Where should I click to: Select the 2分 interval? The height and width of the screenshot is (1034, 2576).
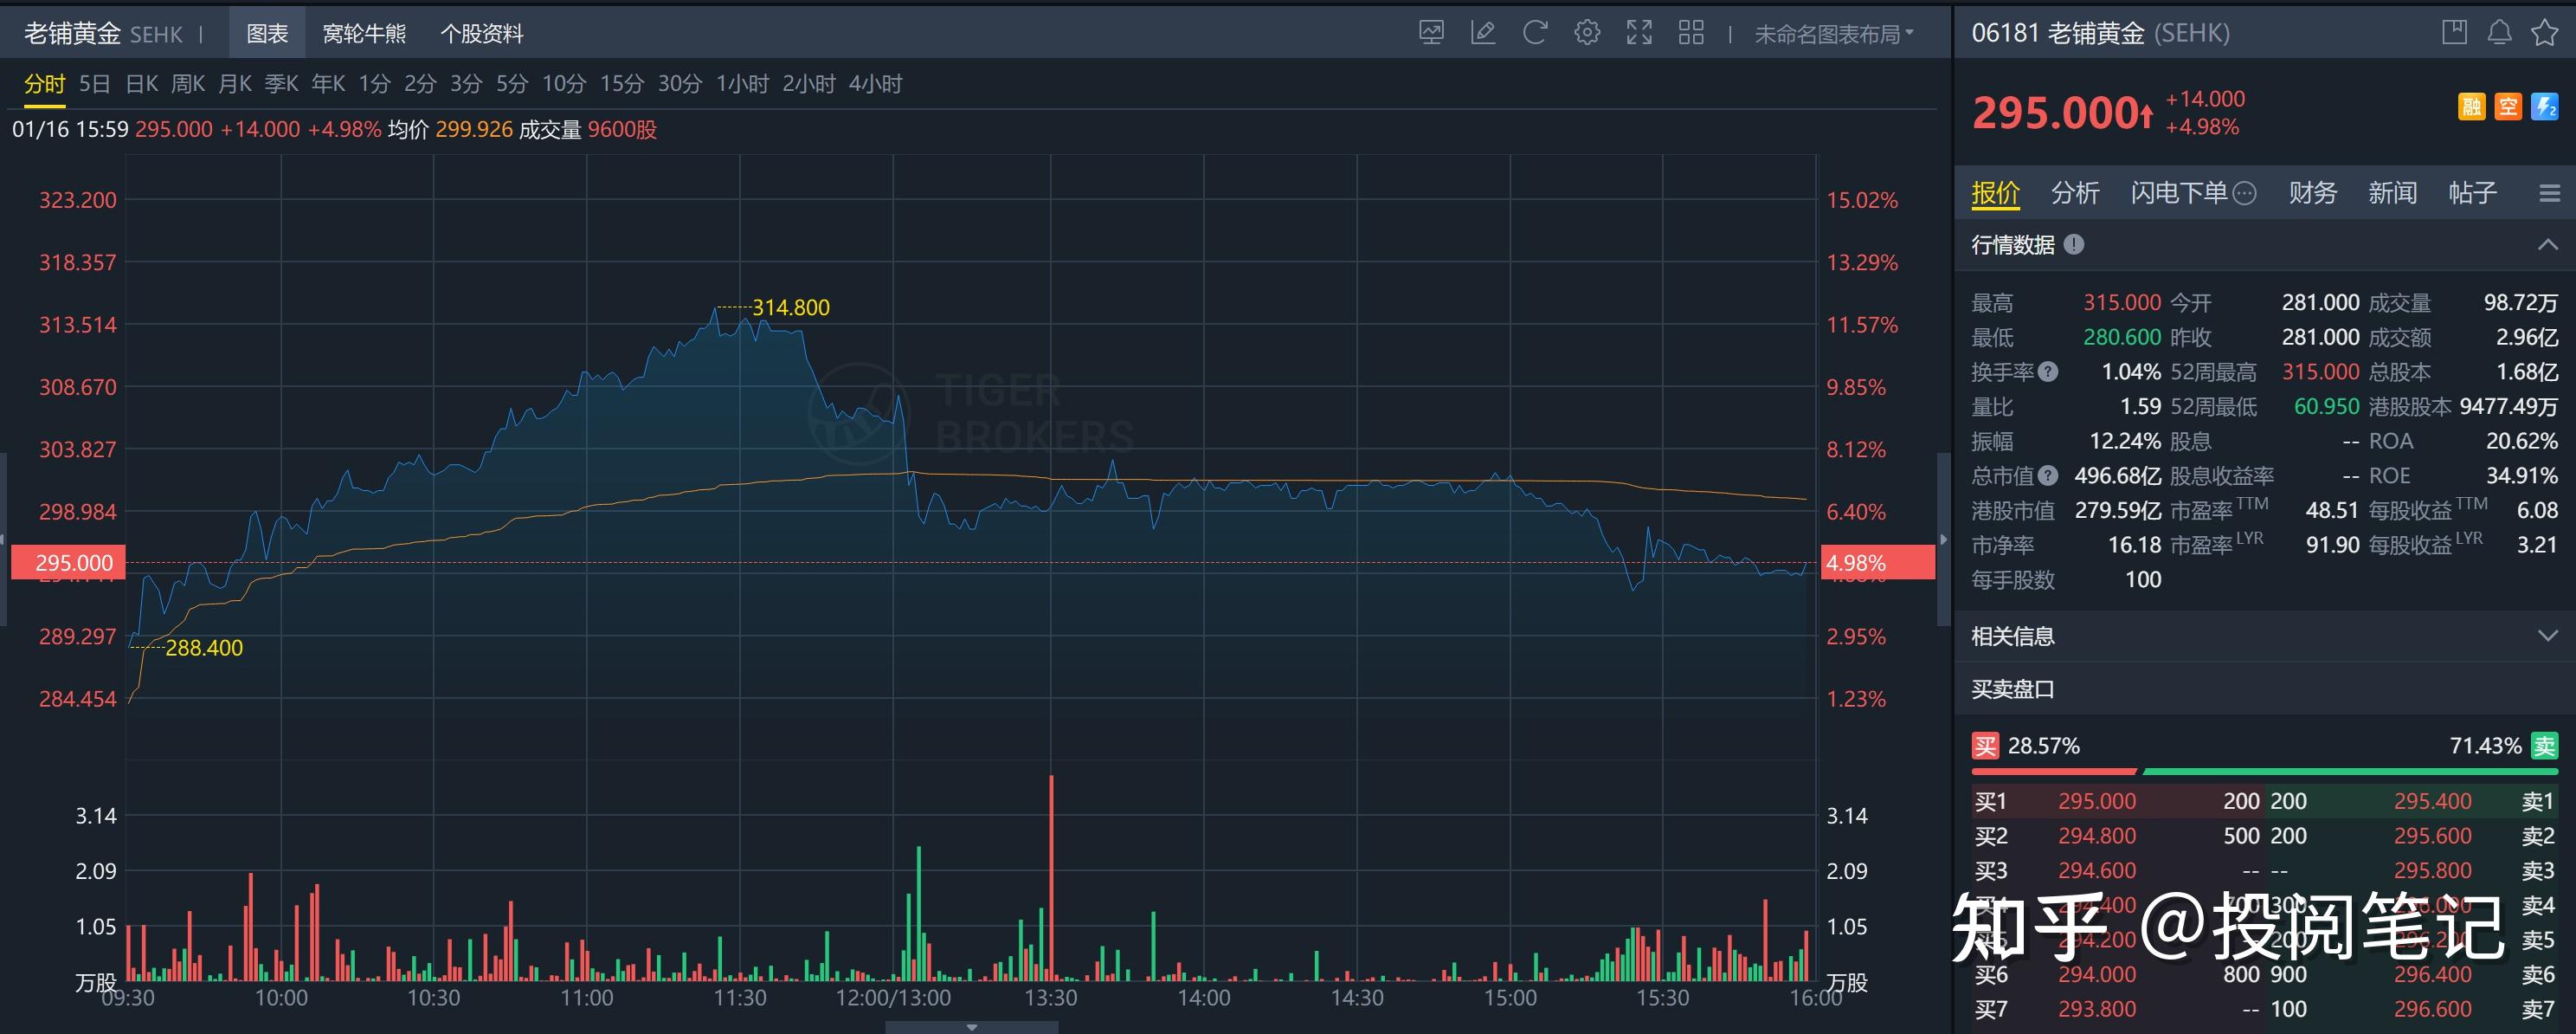point(420,84)
